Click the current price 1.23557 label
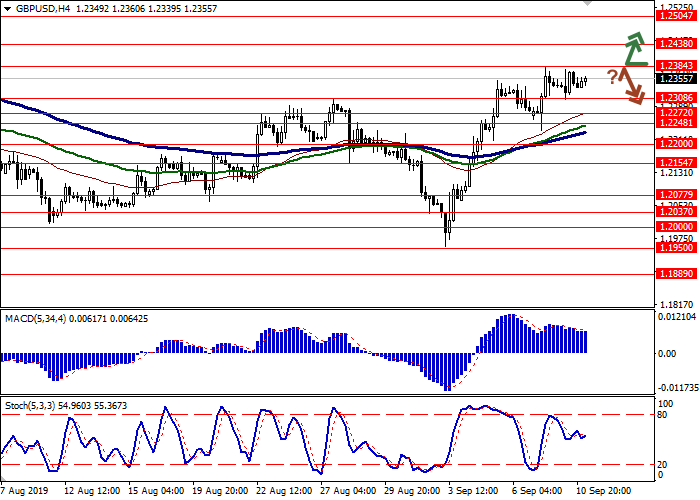 pyautogui.click(x=676, y=78)
